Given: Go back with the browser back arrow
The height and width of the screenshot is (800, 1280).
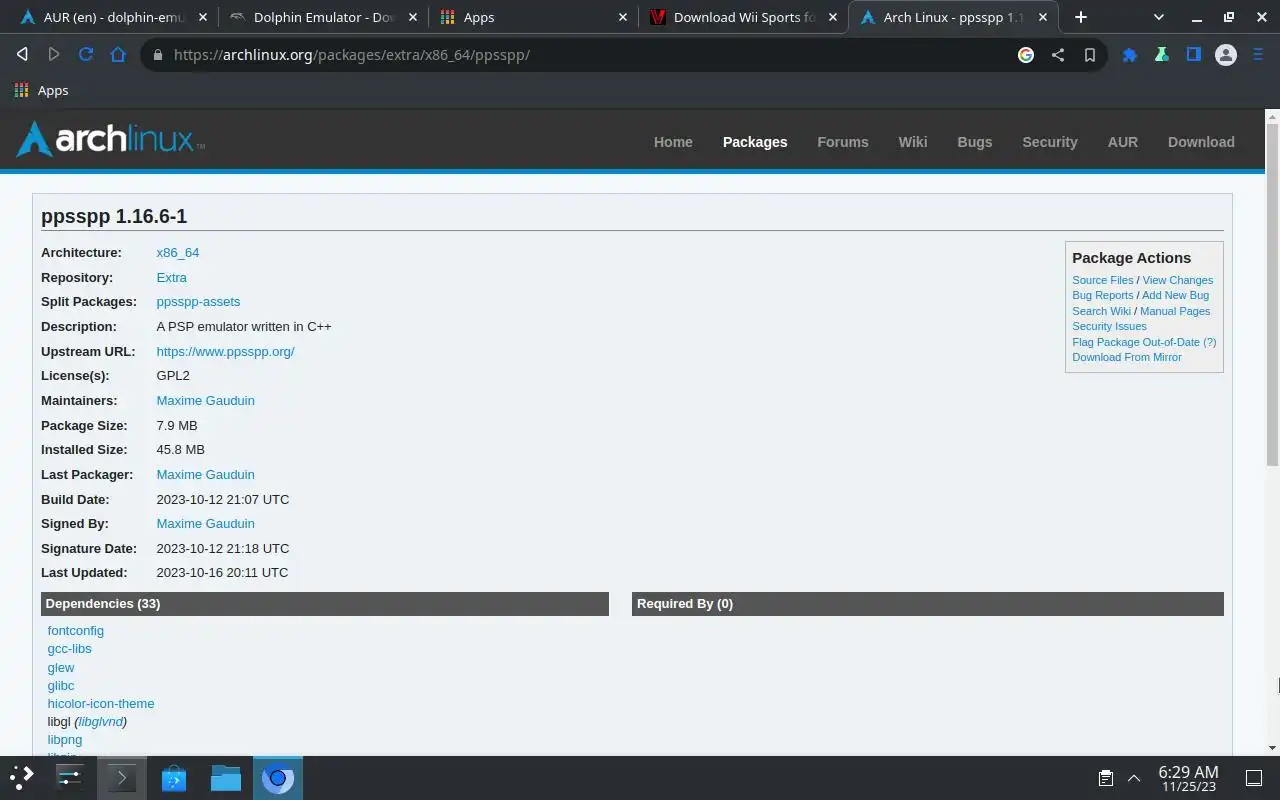Looking at the screenshot, I should click(22, 55).
